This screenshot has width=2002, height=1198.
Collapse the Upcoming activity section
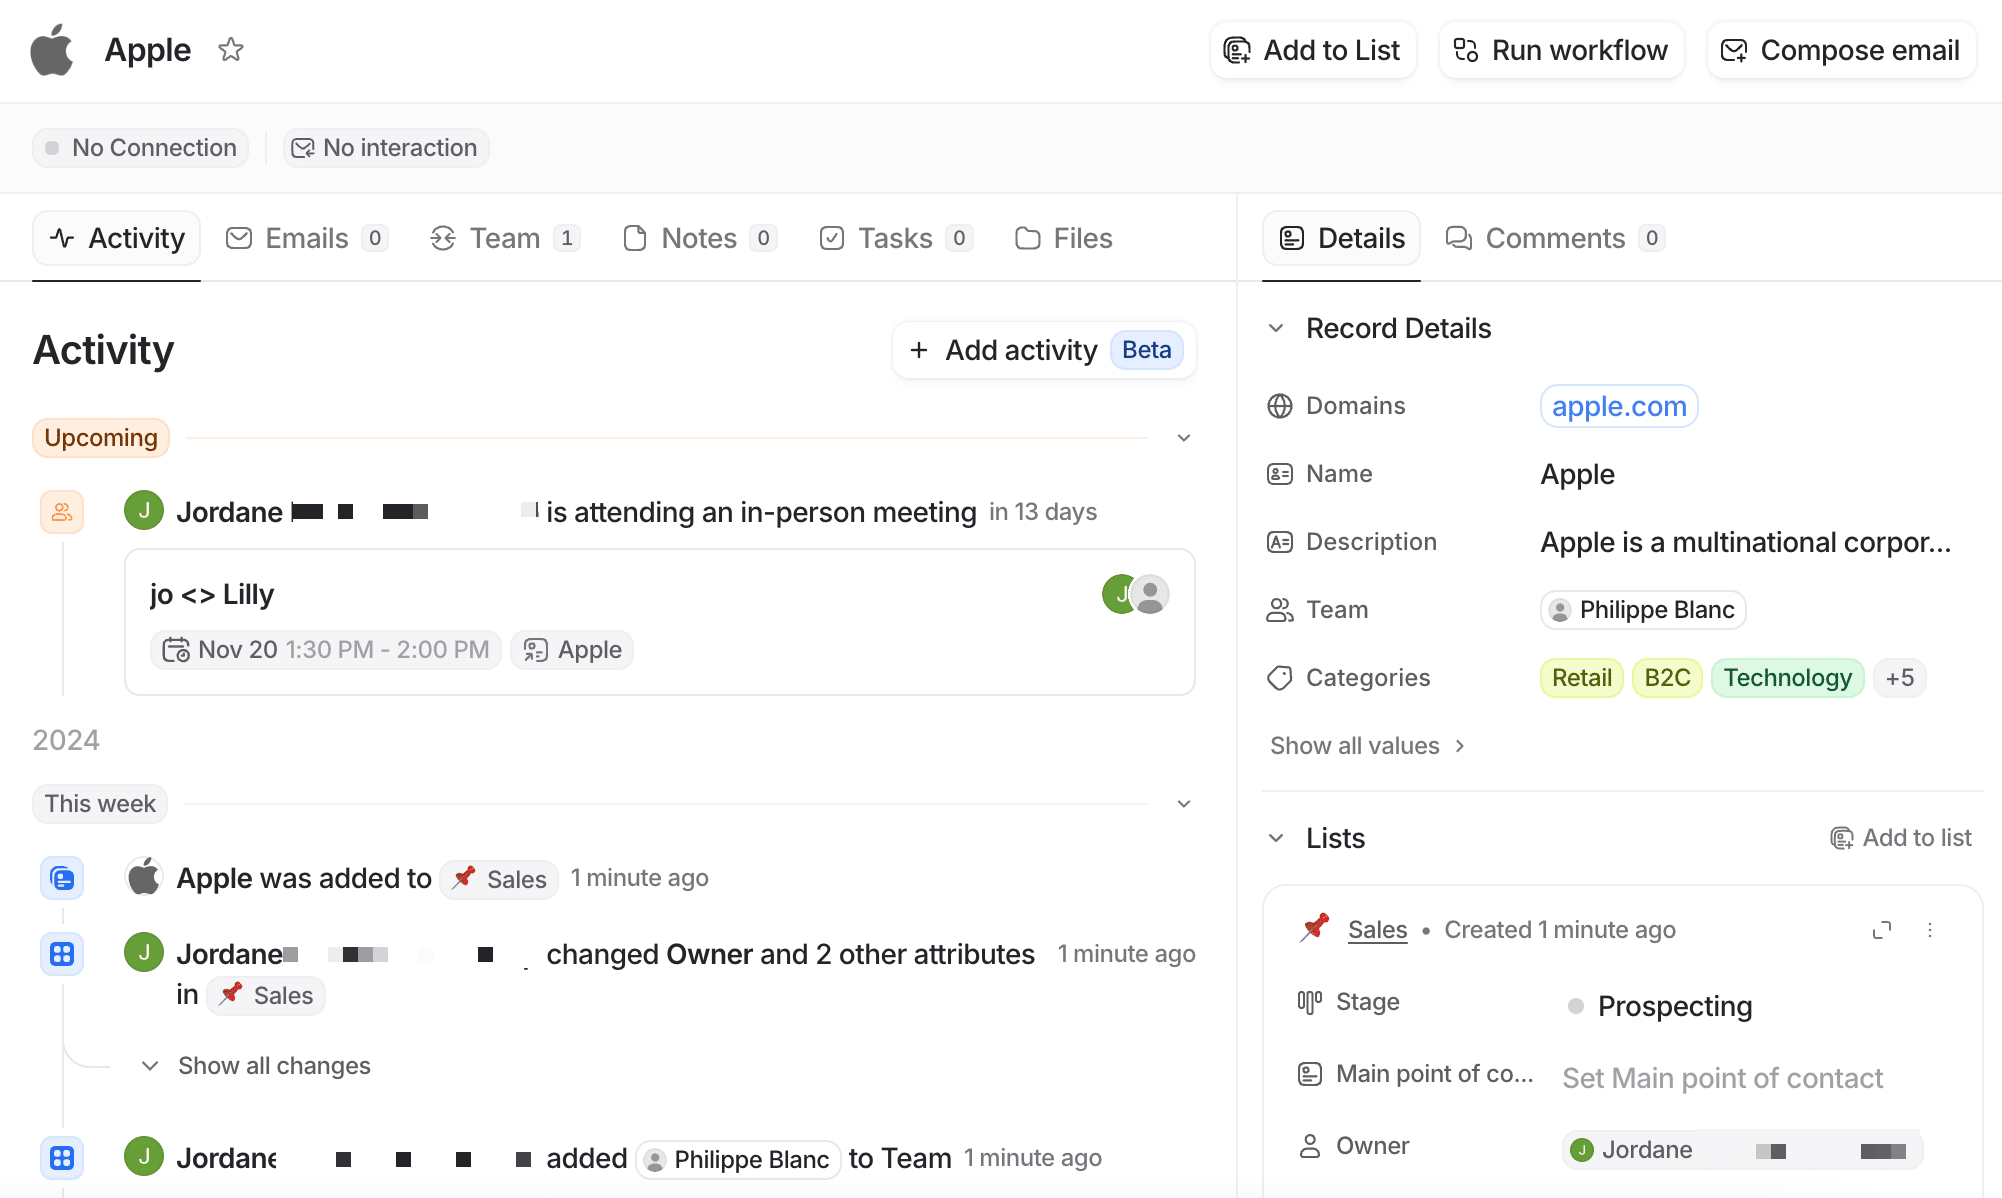(x=1184, y=438)
